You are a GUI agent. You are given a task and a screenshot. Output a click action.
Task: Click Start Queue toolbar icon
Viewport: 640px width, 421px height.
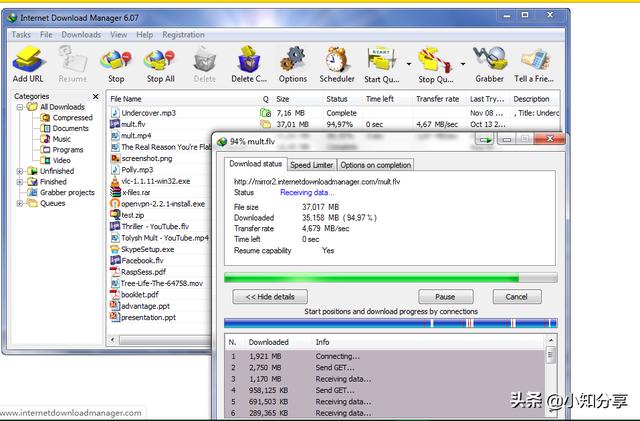click(382, 65)
